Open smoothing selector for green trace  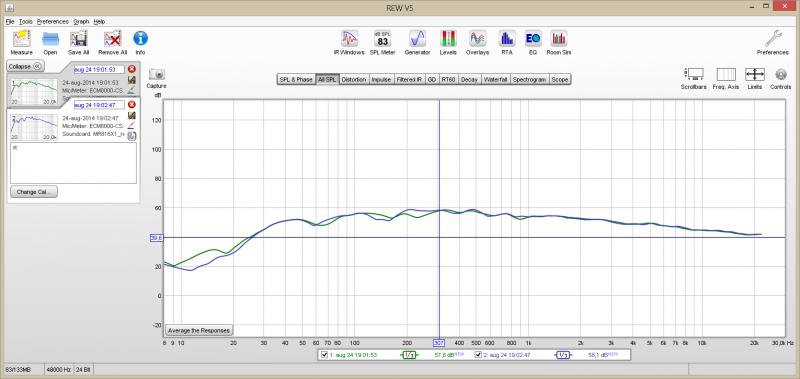409,355
